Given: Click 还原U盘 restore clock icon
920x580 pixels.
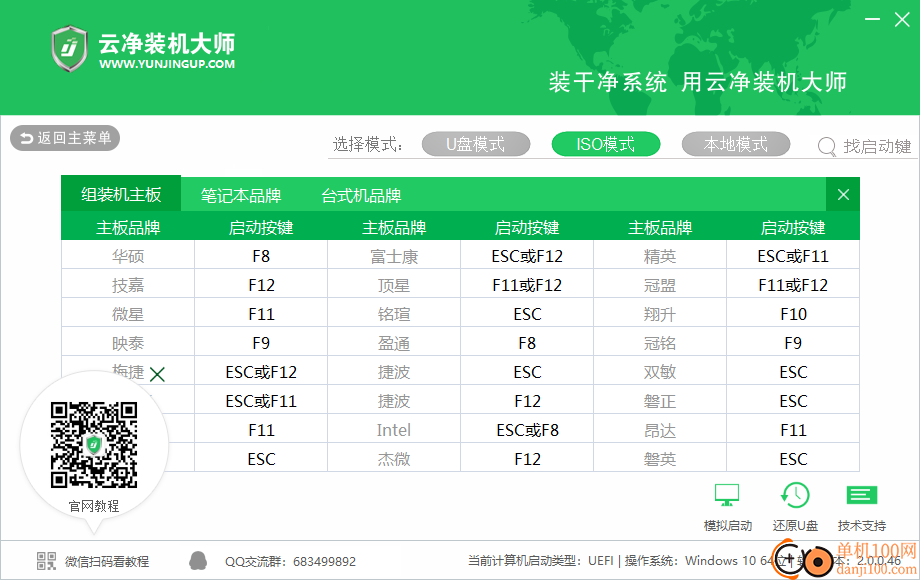Looking at the screenshot, I should click(x=795, y=496).
